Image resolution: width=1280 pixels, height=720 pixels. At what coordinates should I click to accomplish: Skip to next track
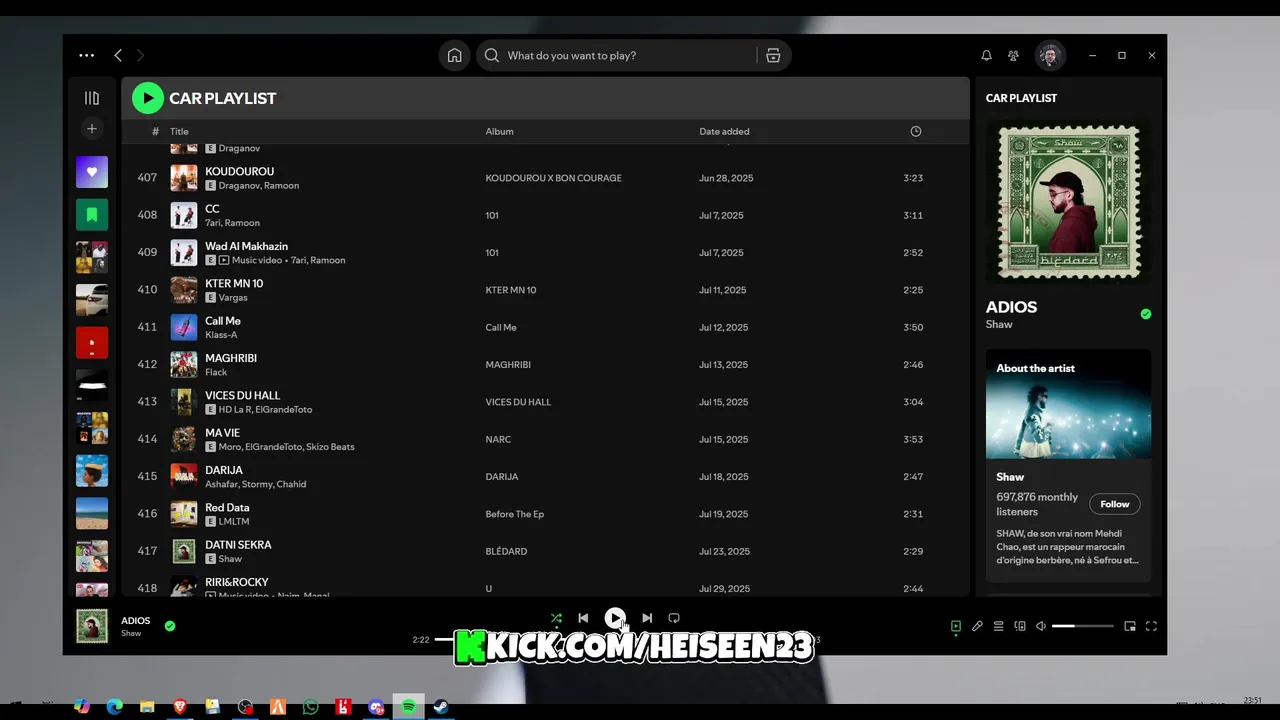pos(647,618)
